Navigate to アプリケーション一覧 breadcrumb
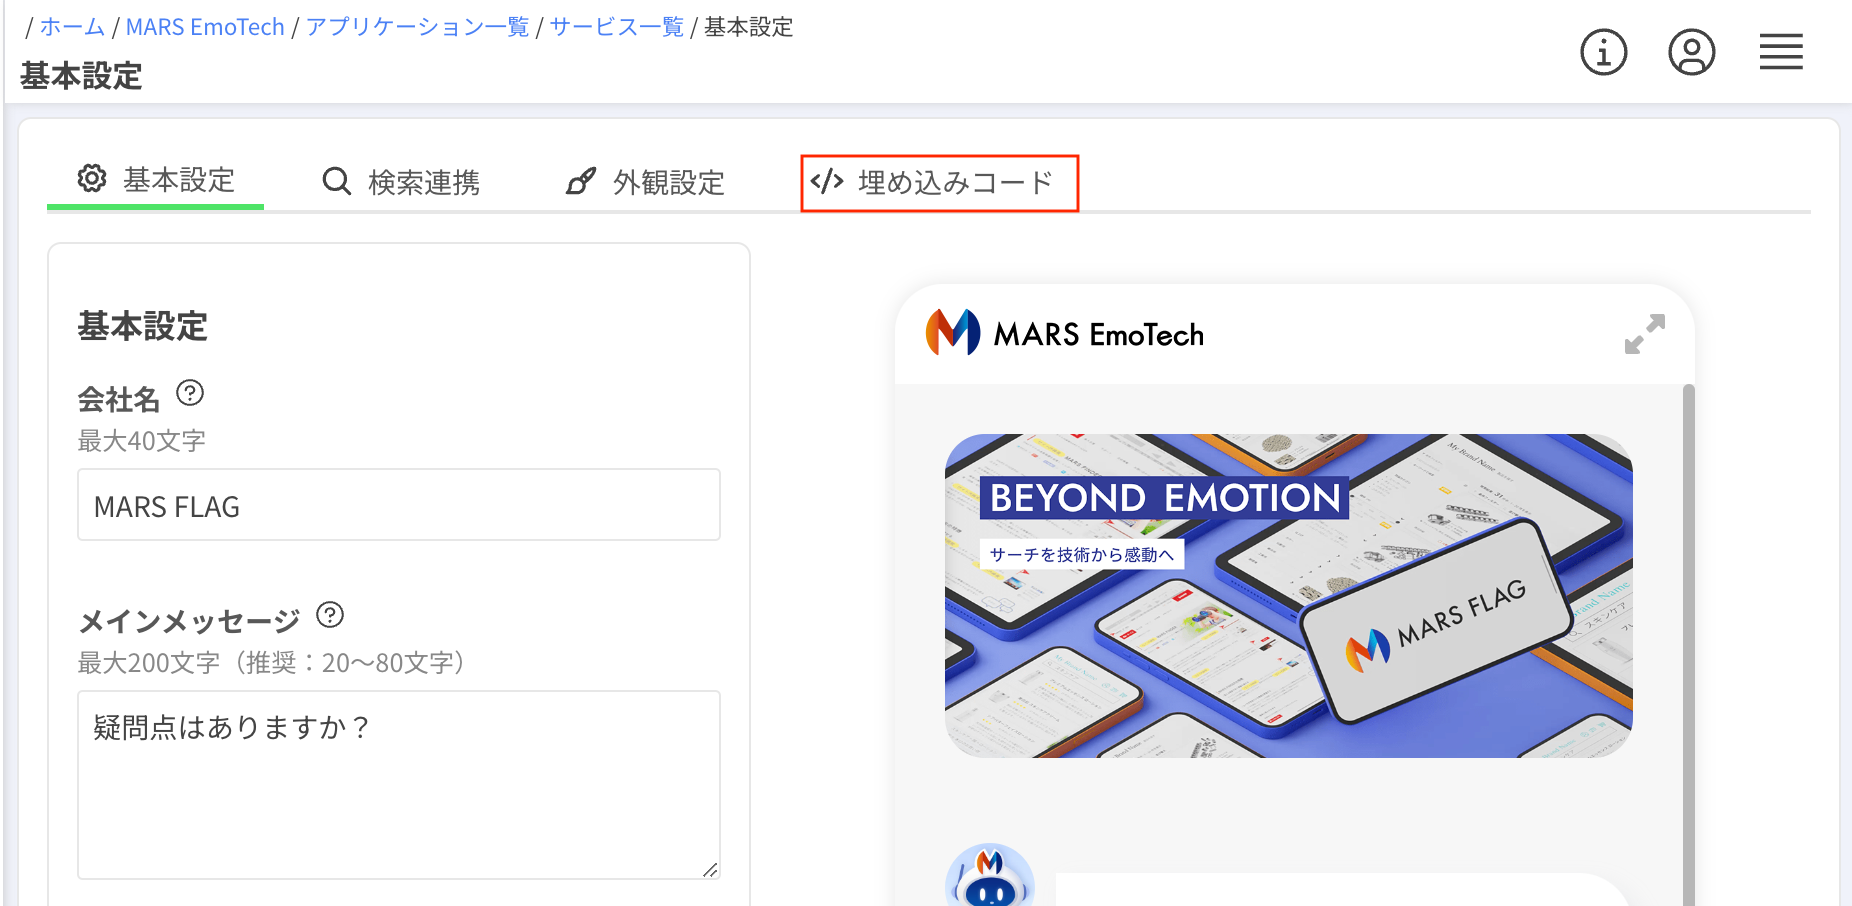 (x=417, y=27)
